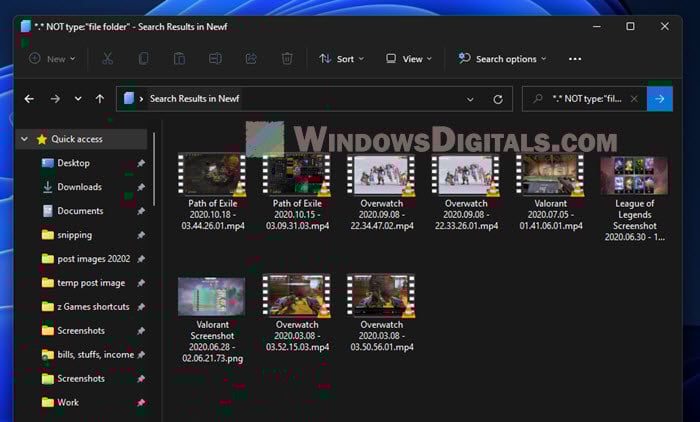Open the Search options dropdown
Screen dimensions: 700x422
[x=502, y=58]
